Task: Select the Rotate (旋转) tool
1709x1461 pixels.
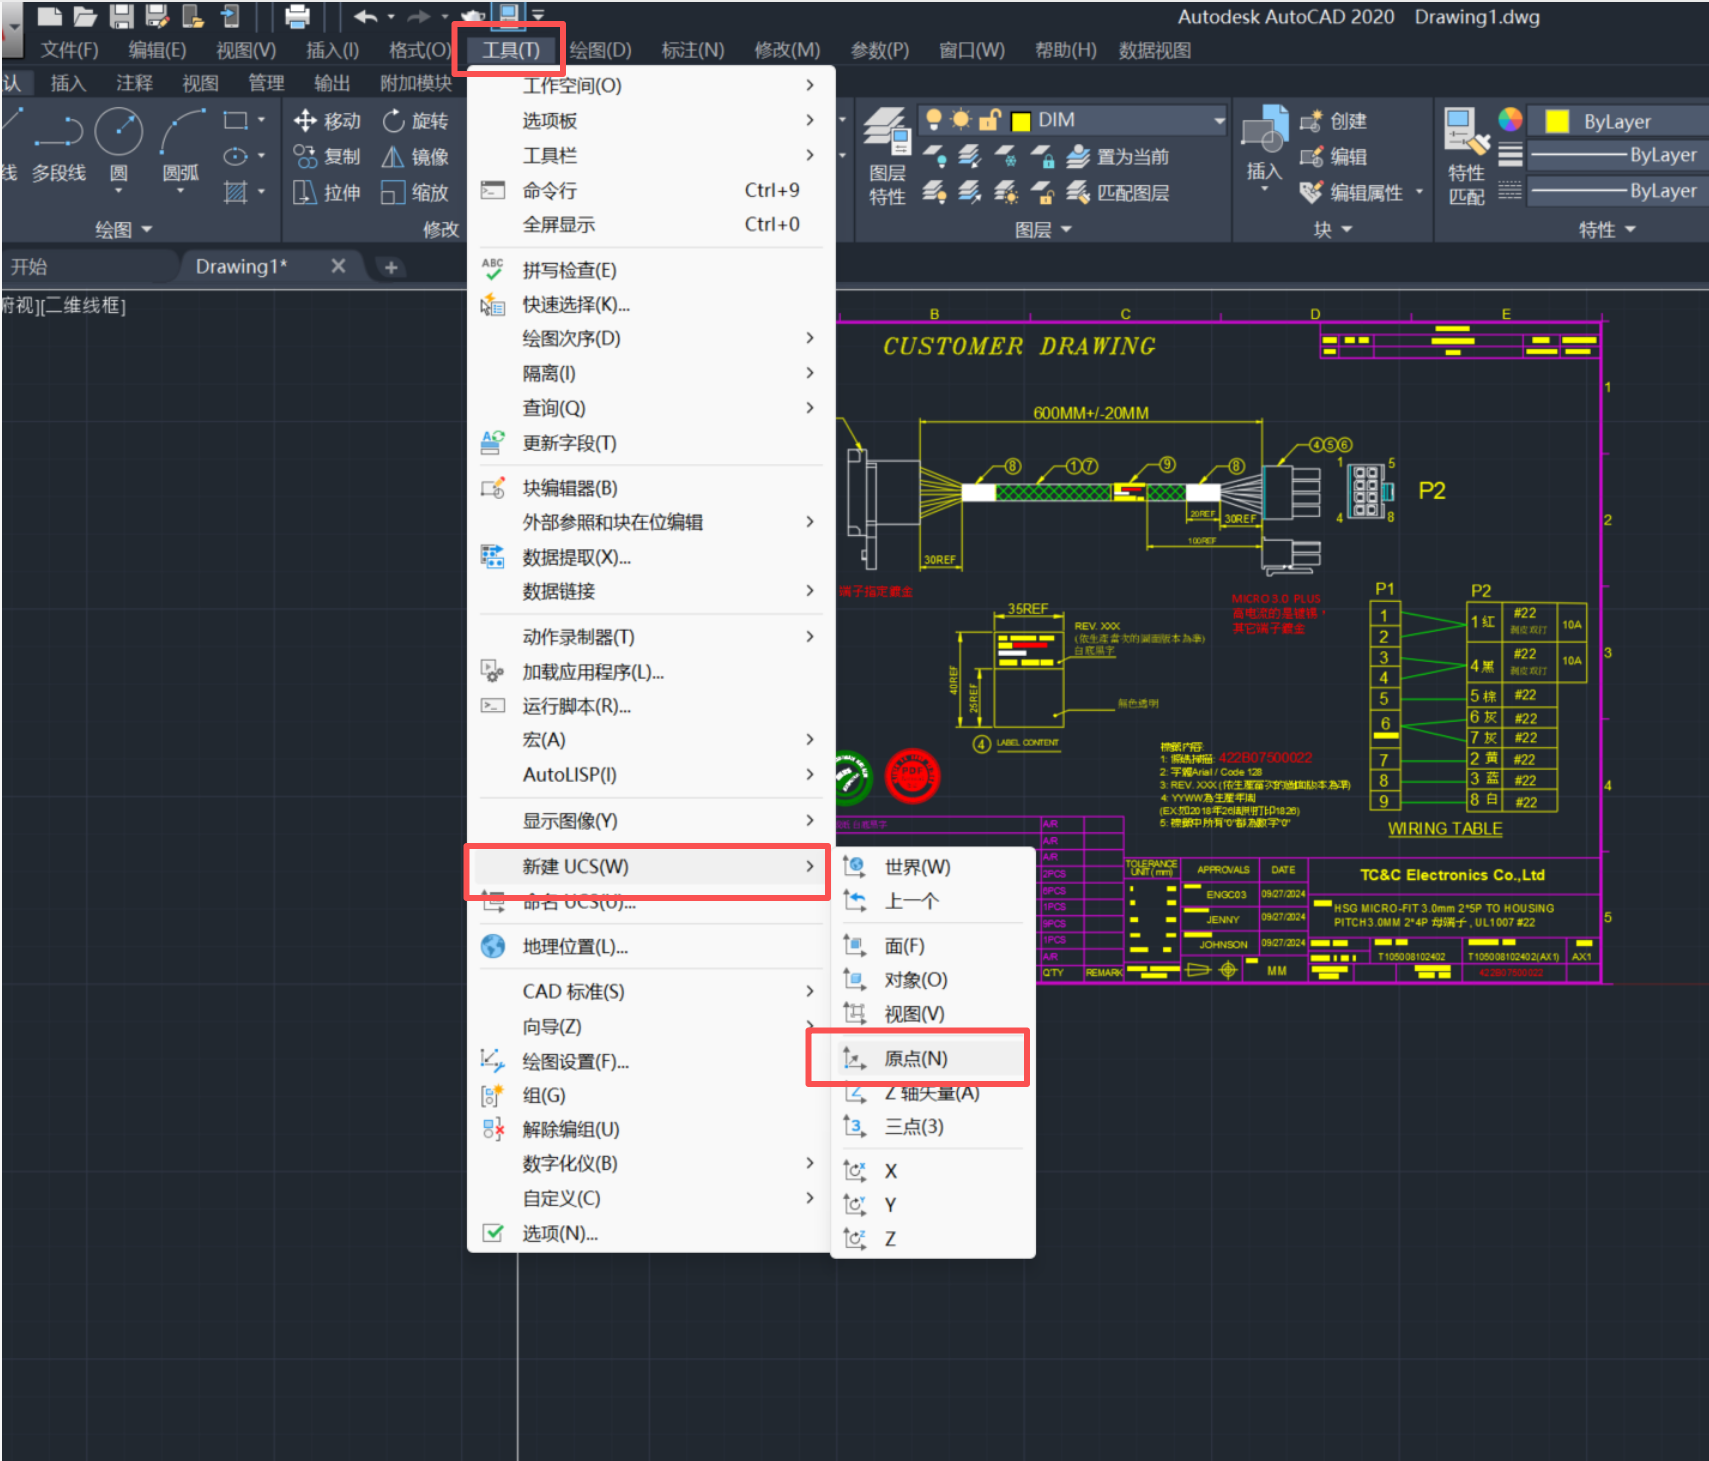Action: tap(394, 121)
